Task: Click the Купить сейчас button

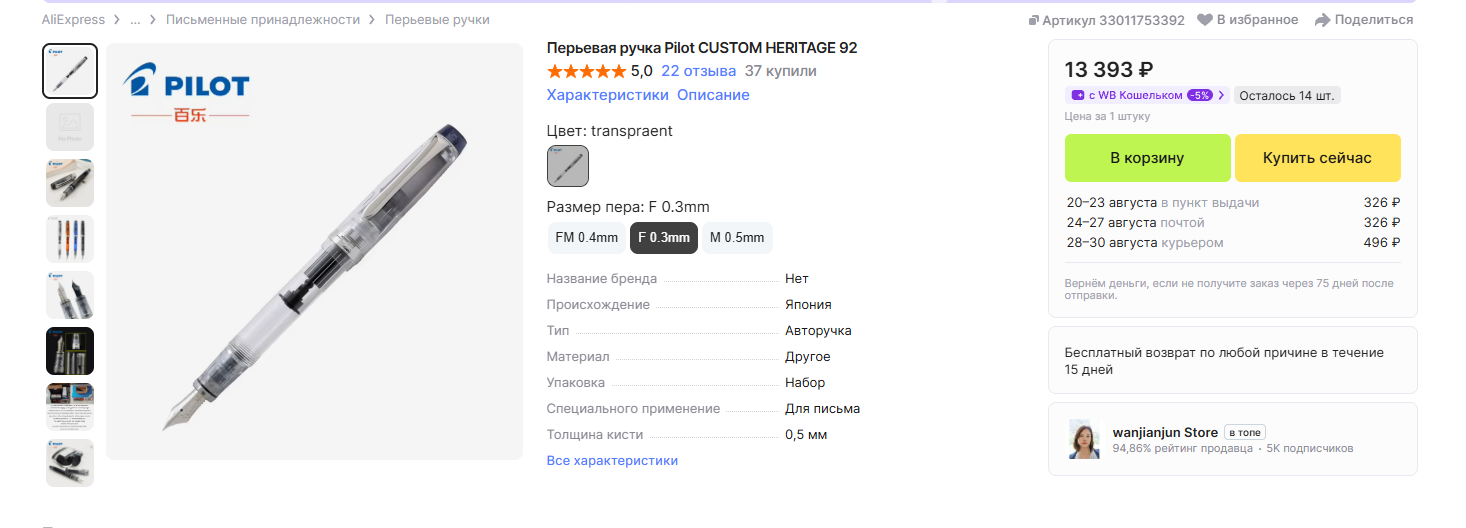Action: tap(1317, 158)
